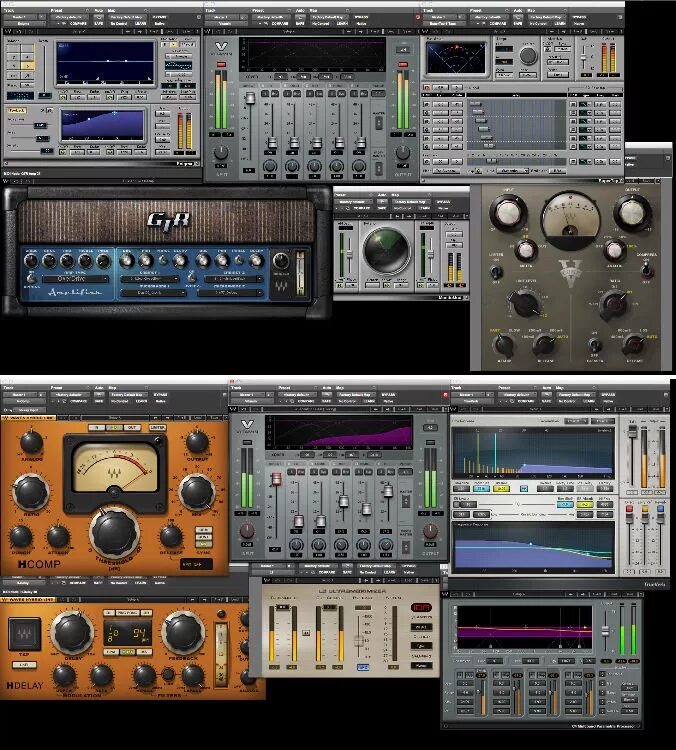Click COMPARE in the TrueVerb window header
This screenshot has width=676, height=750.
(525, 401)
